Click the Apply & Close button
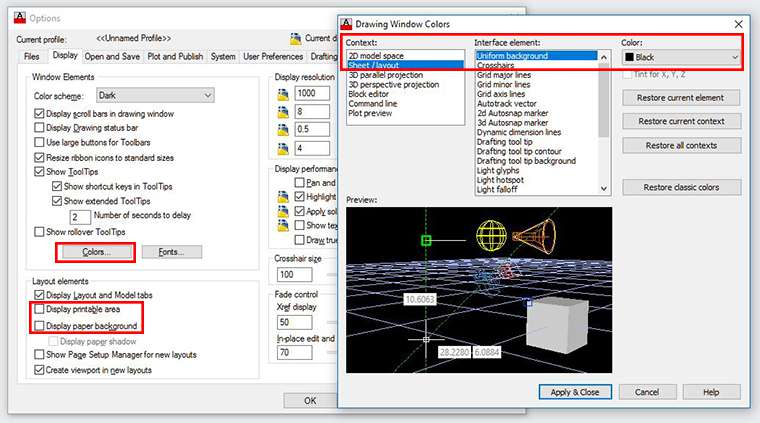 [x=575, y=392]
